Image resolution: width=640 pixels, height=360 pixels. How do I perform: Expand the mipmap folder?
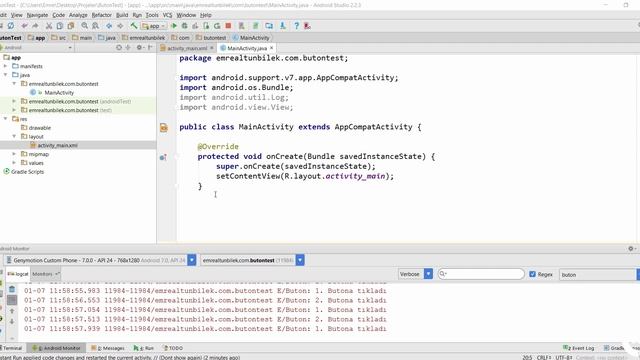[14, 154]
